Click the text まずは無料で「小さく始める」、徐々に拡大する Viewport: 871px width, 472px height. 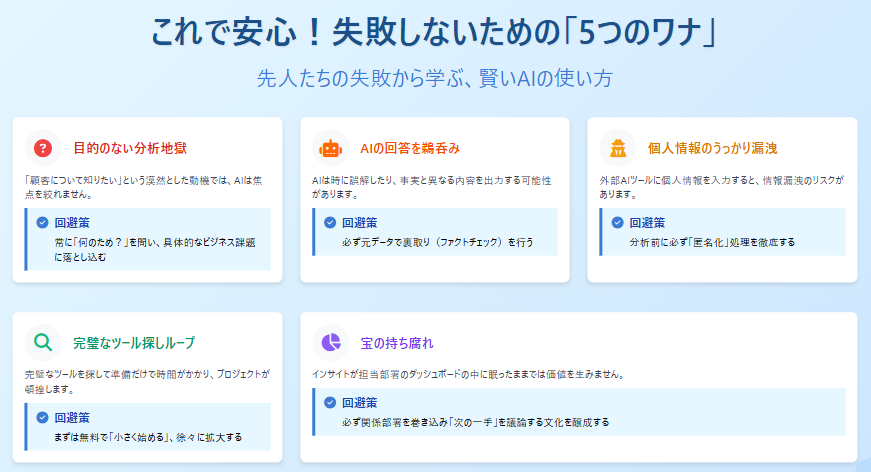click(148, 437)
